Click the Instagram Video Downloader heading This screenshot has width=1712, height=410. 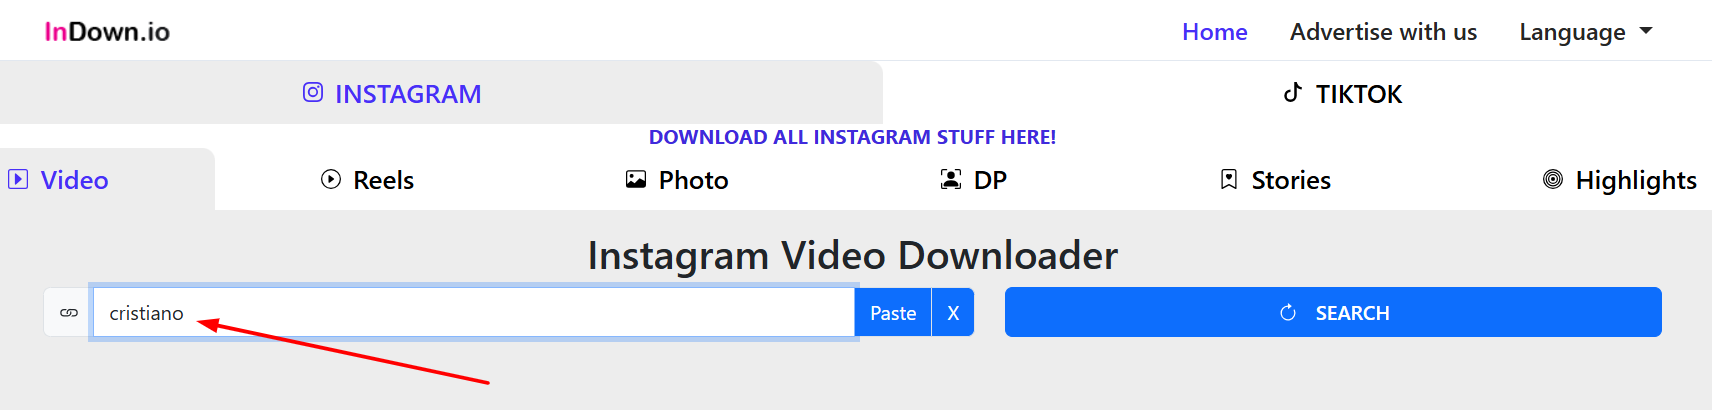853,256
